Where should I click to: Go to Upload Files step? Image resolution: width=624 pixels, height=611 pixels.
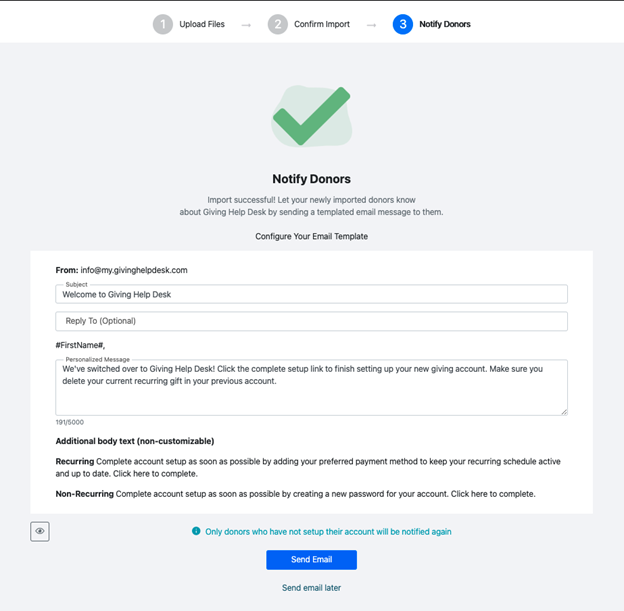pyautogui.click(x=202, y=24)
